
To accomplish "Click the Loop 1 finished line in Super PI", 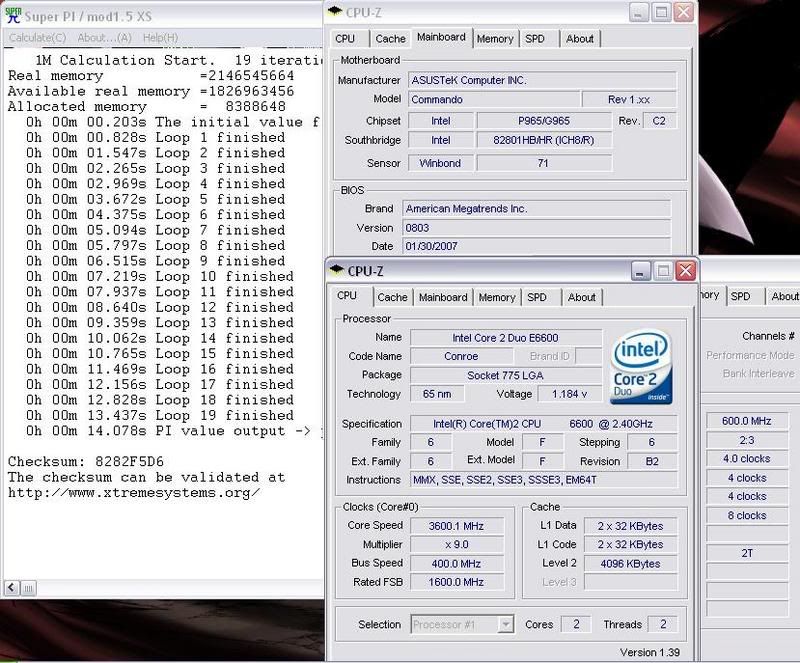I will coord(156,138).
